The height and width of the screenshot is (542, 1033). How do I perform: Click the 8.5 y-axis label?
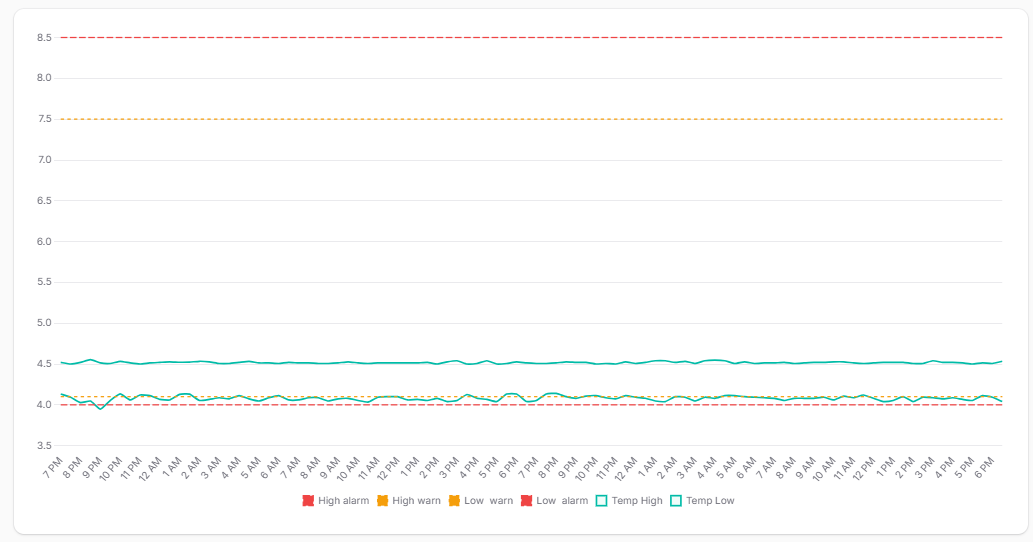[x=44, y=37]
